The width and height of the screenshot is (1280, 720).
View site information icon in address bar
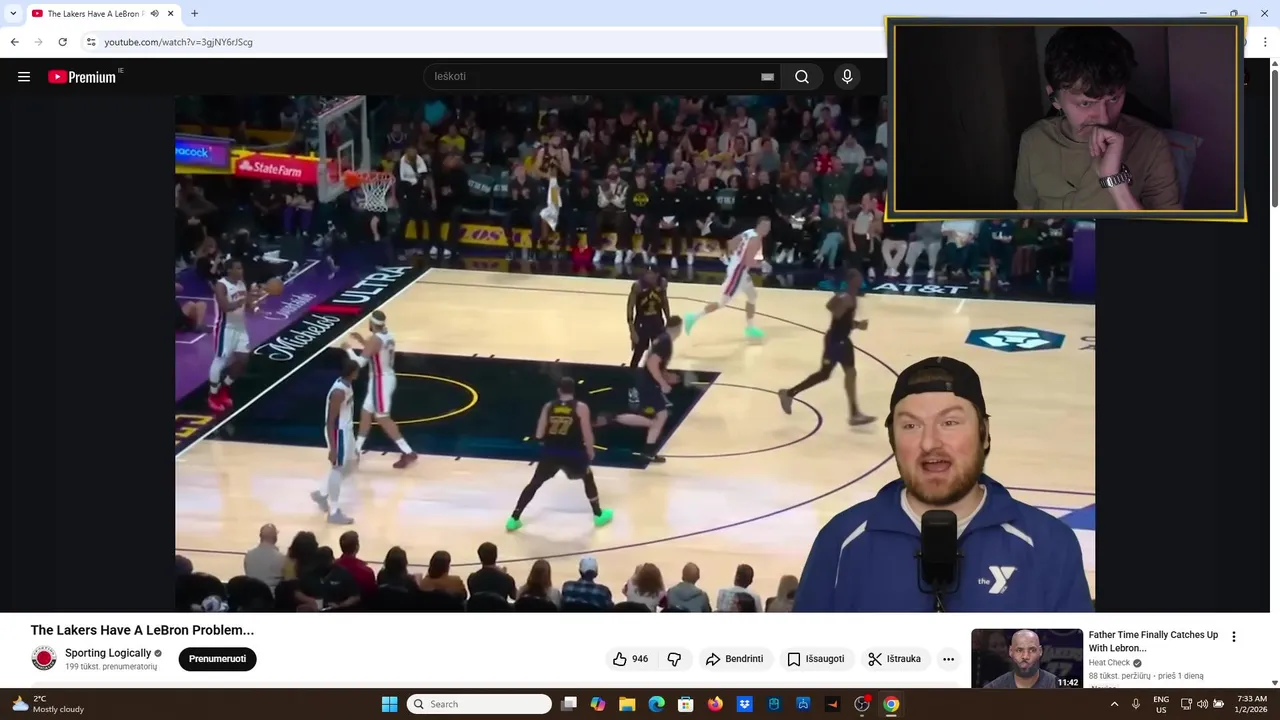click(91, 42)
